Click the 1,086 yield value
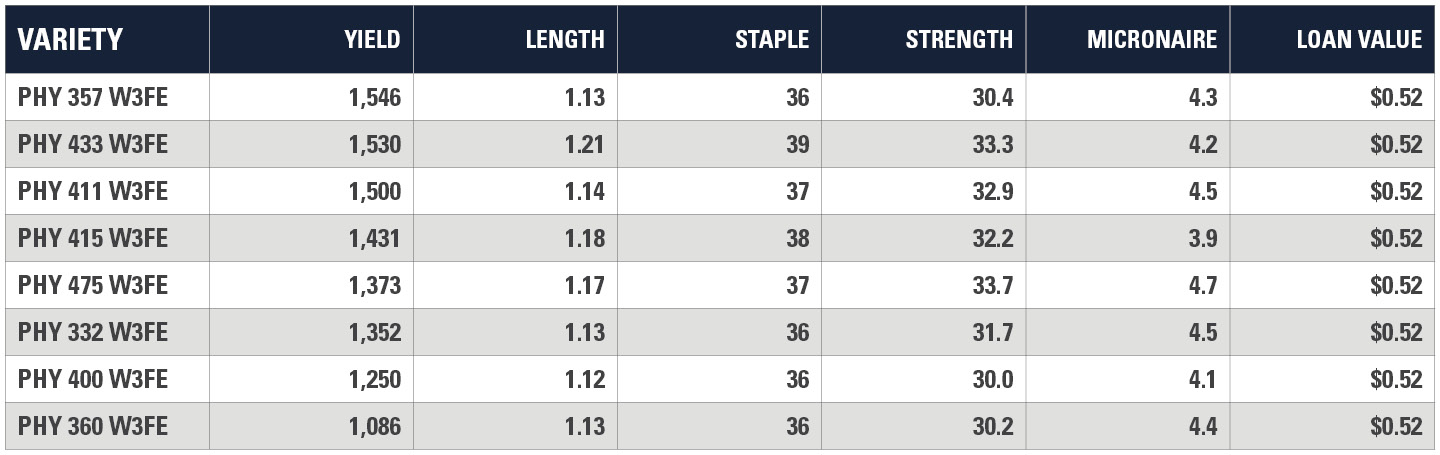The image size is (1440, 455). [374, 426]
